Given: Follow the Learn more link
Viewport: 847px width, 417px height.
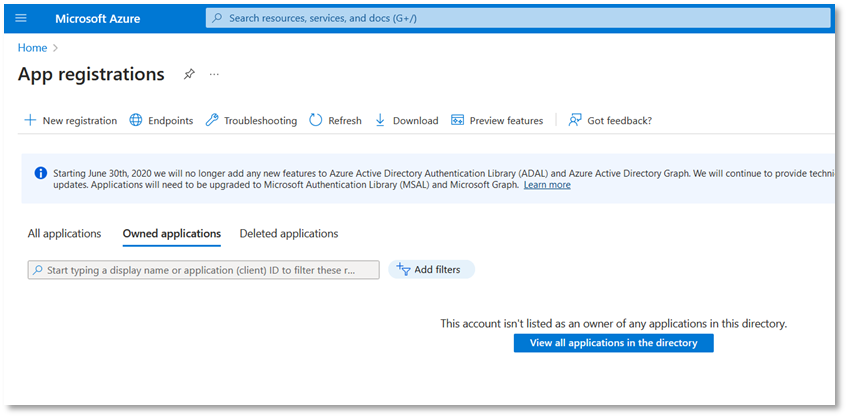Looking at the screenshot, I should tap(547, 185).
